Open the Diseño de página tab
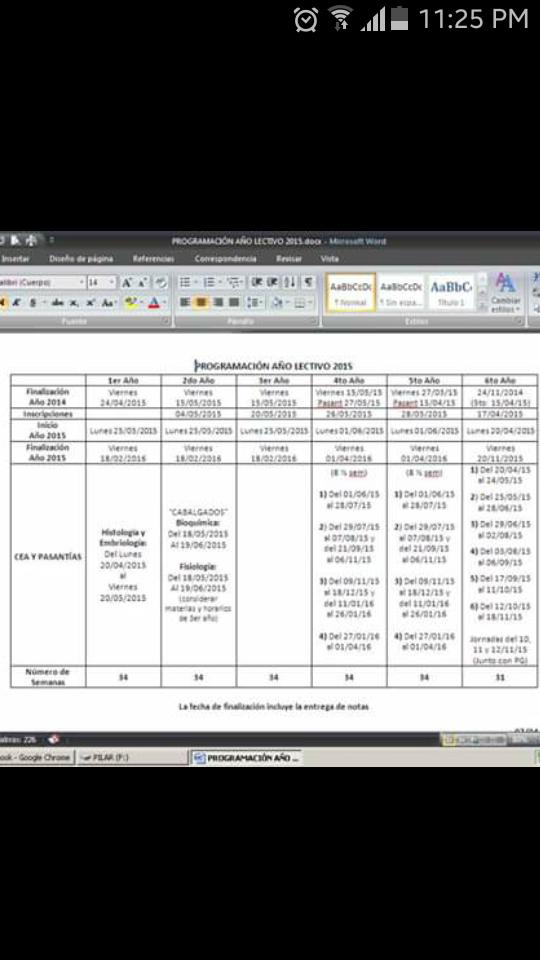This screenshot has width=540, height=960. coord(81,259)
